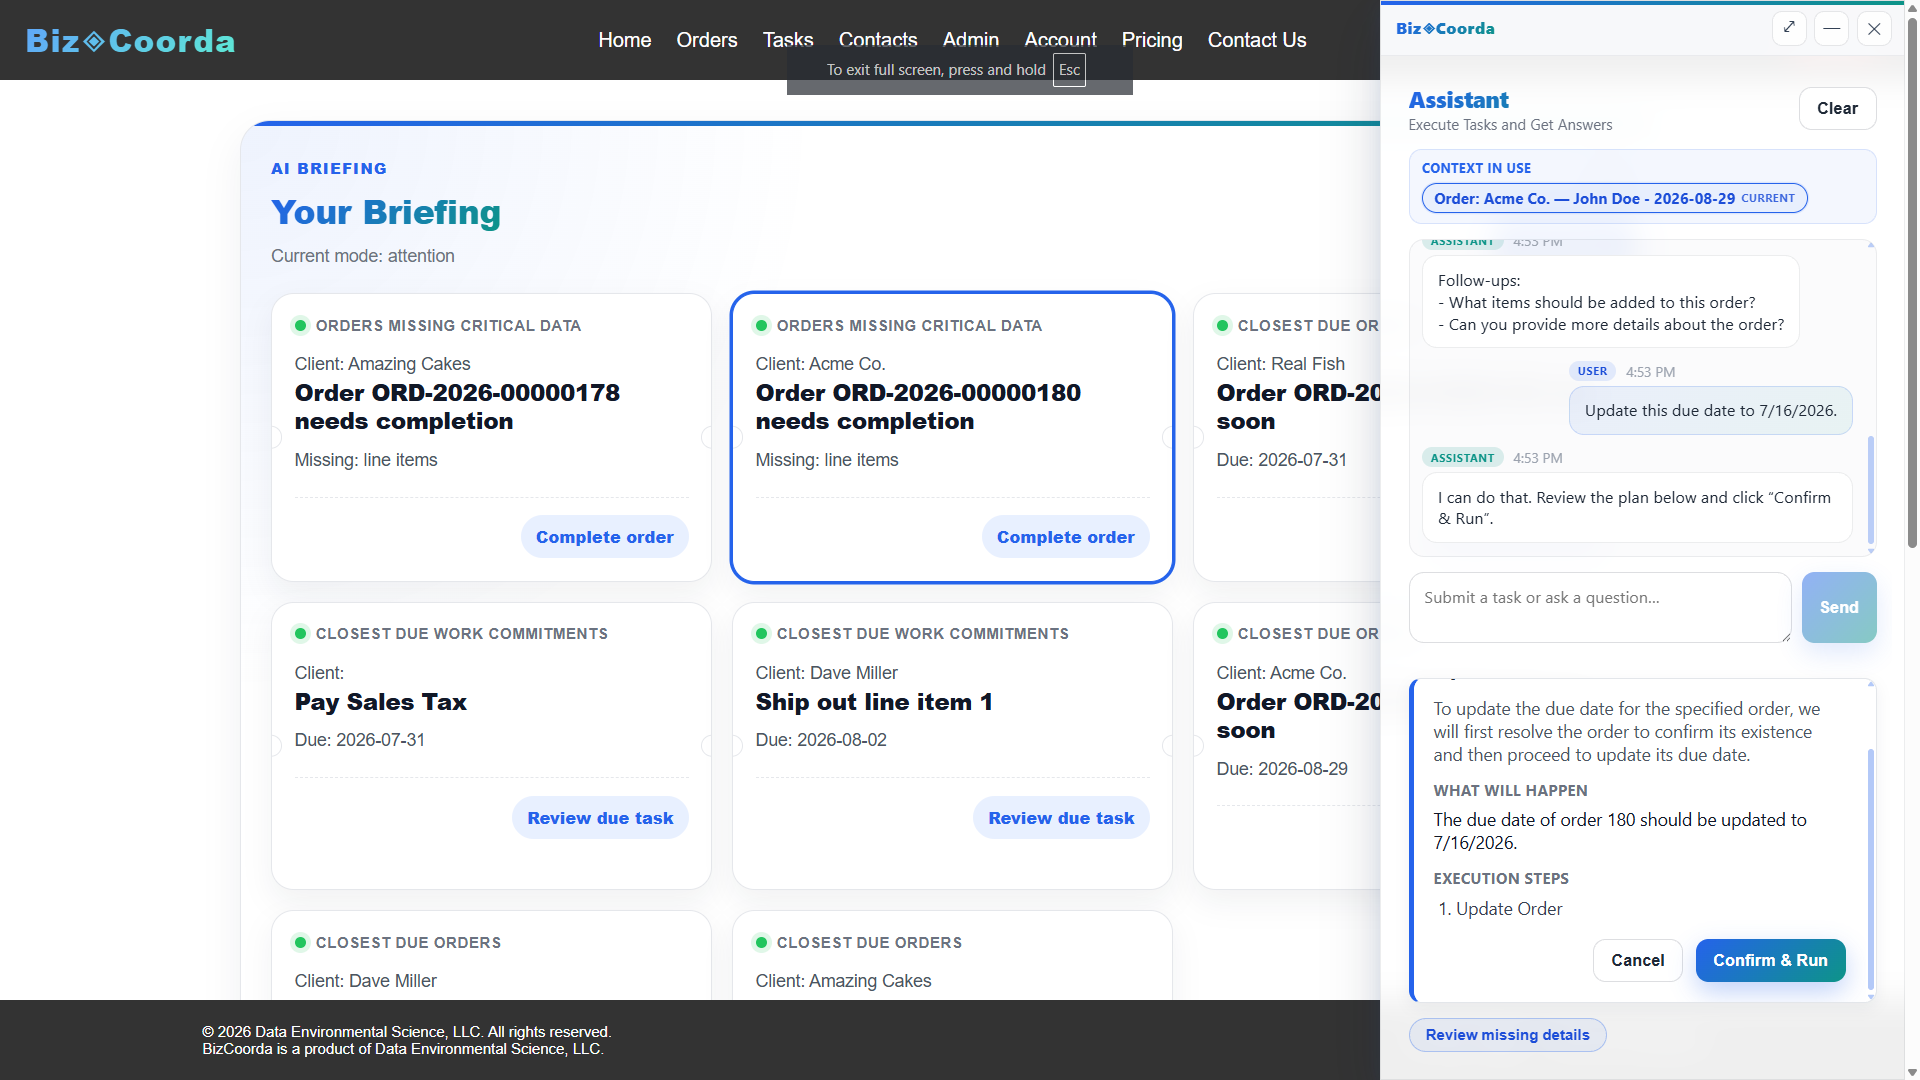1920x1080 pixels.
Task: Click the Assistant panel heading
Action: click(x=1458, y=100)
